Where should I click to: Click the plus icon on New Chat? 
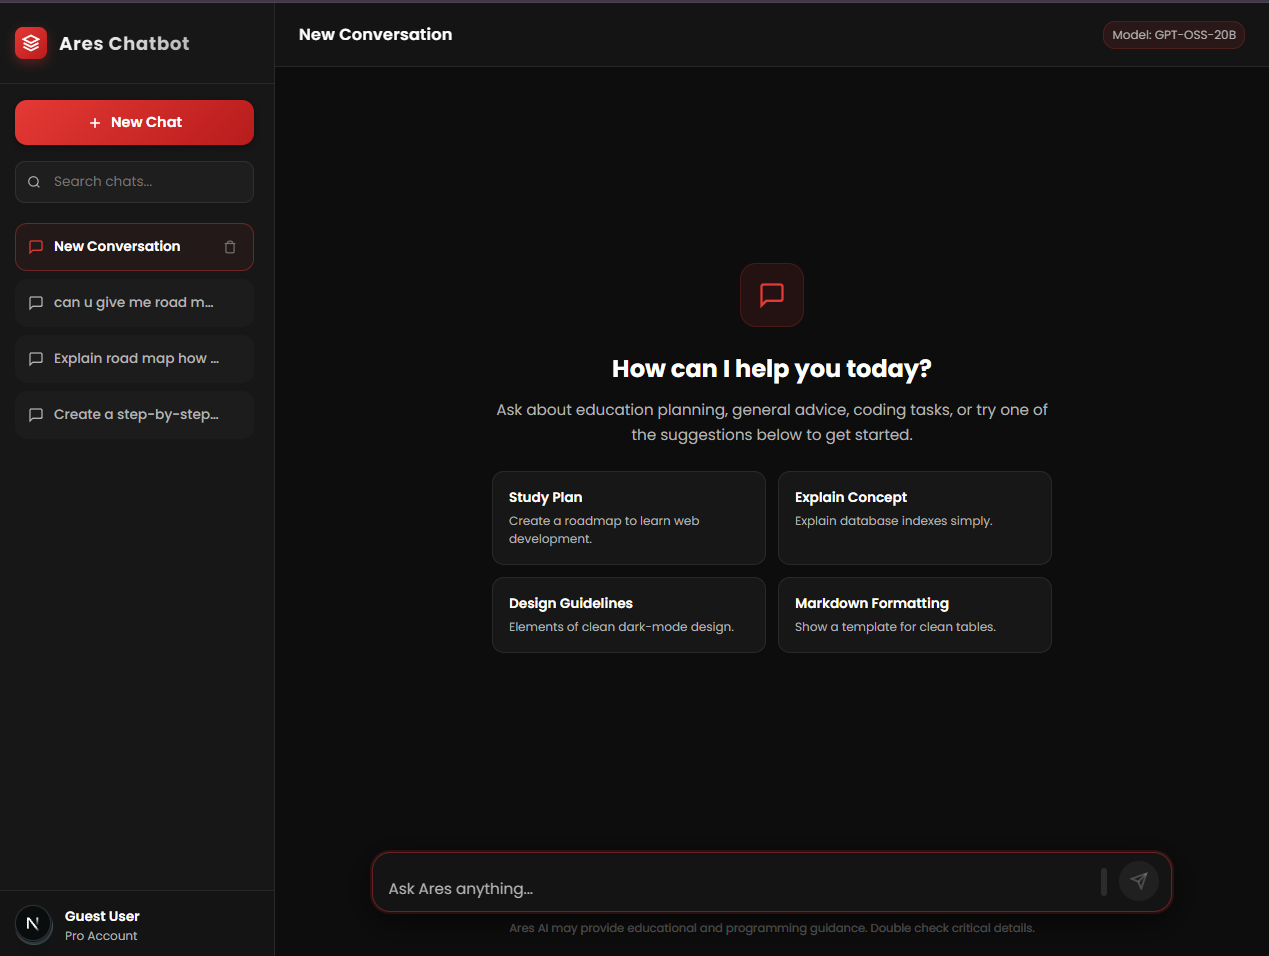point(95,123)
